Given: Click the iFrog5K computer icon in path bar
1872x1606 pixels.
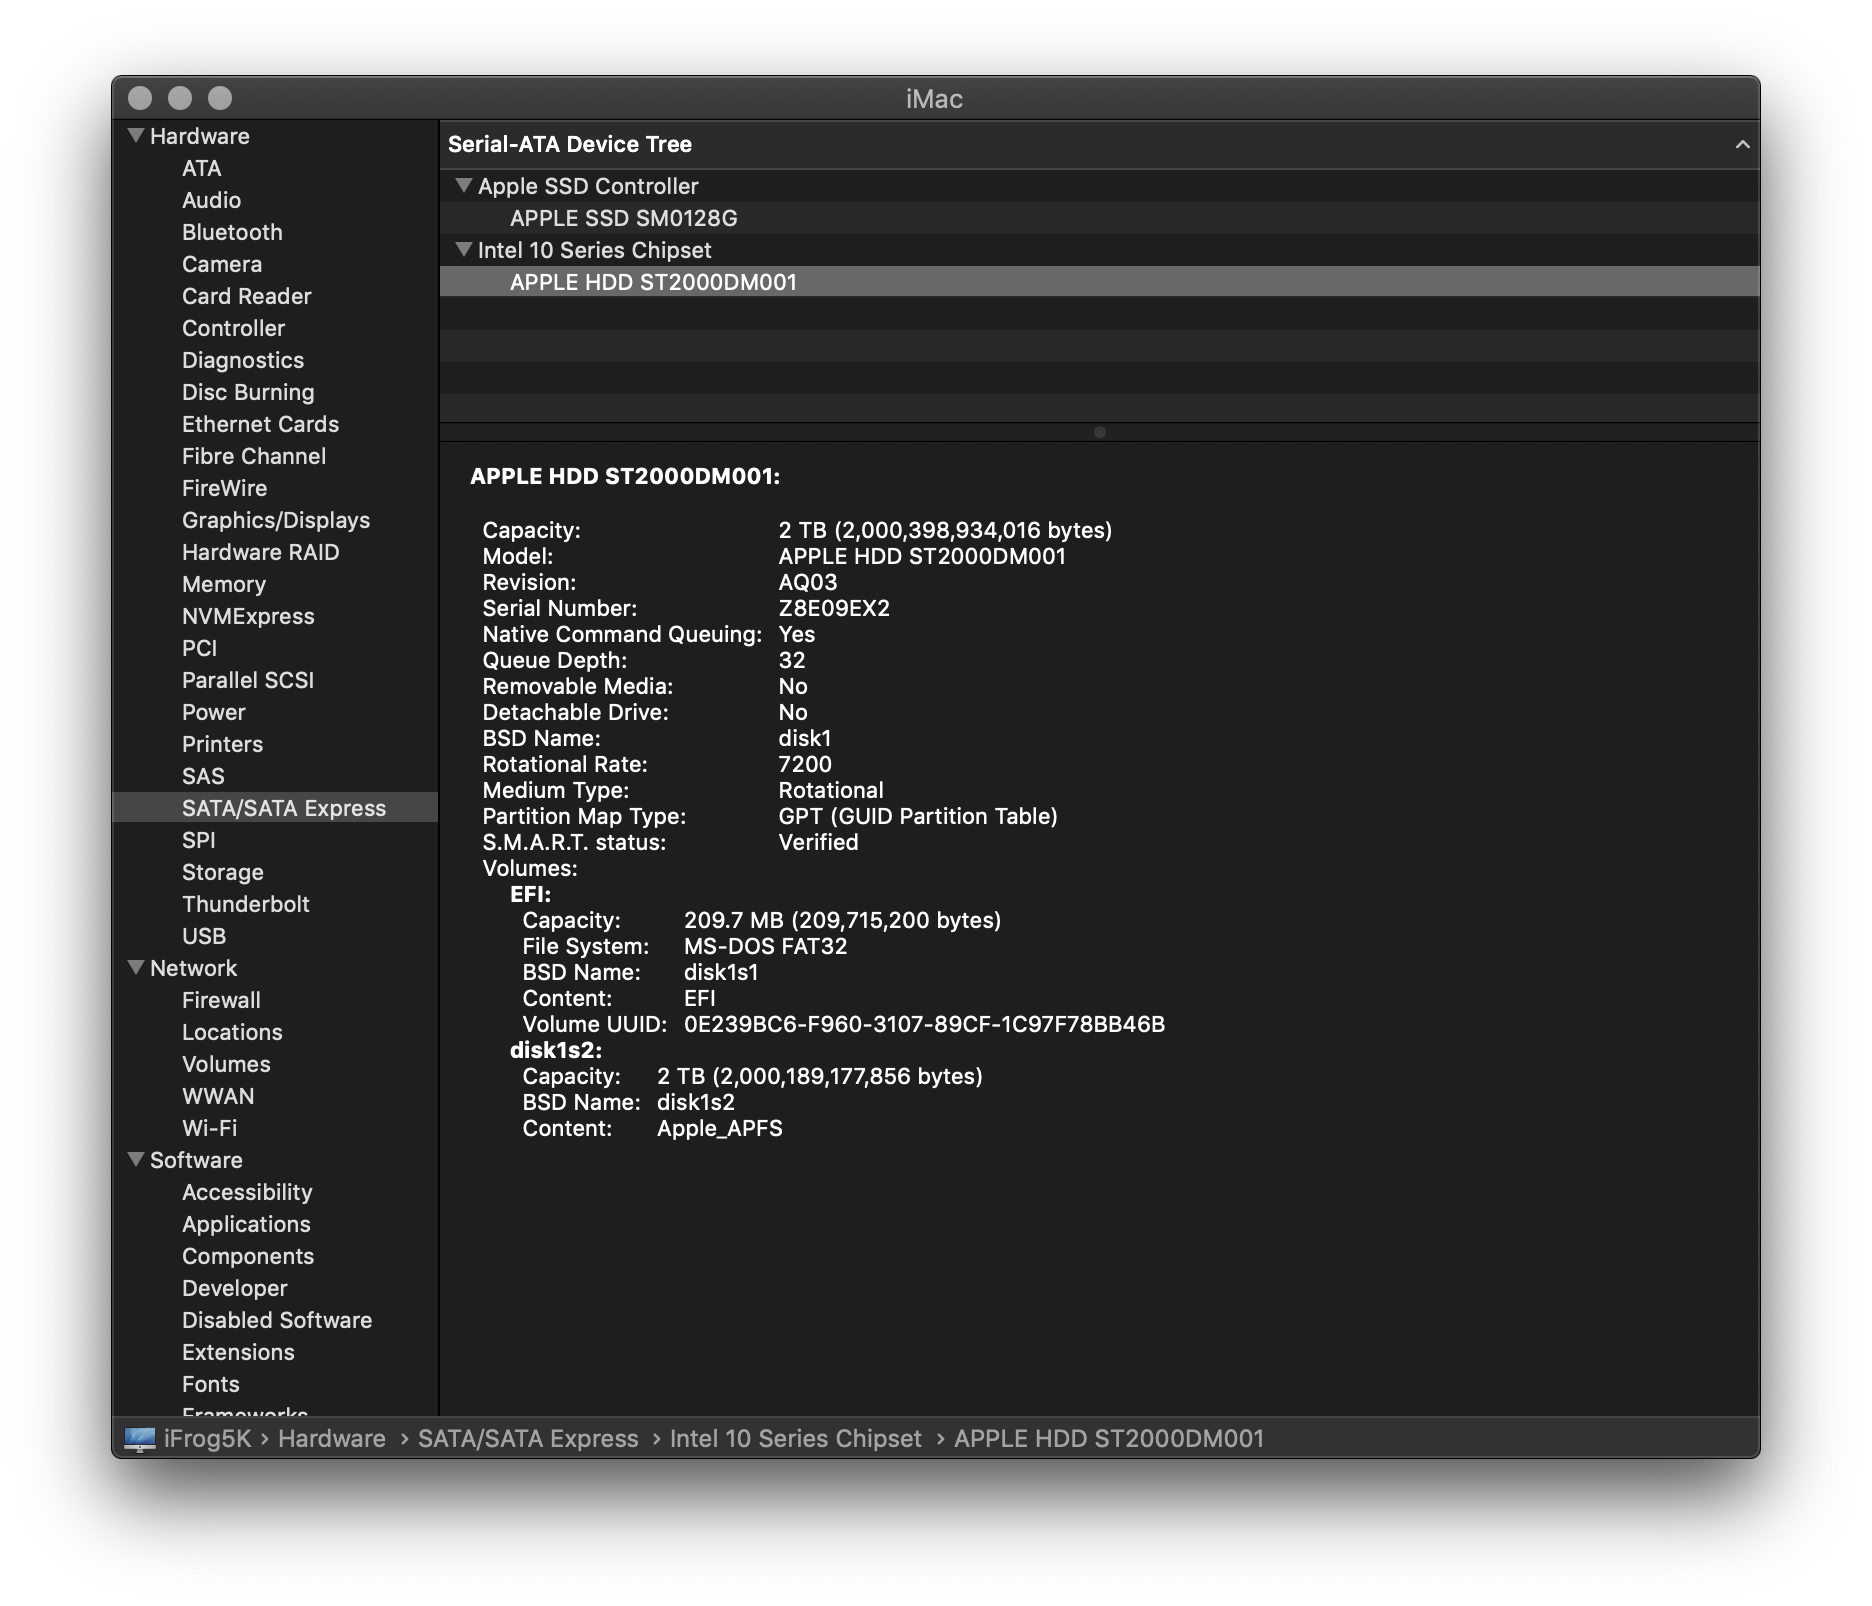Looking at the screenshot, I should pyautogui.click(x=140, y=1438).
